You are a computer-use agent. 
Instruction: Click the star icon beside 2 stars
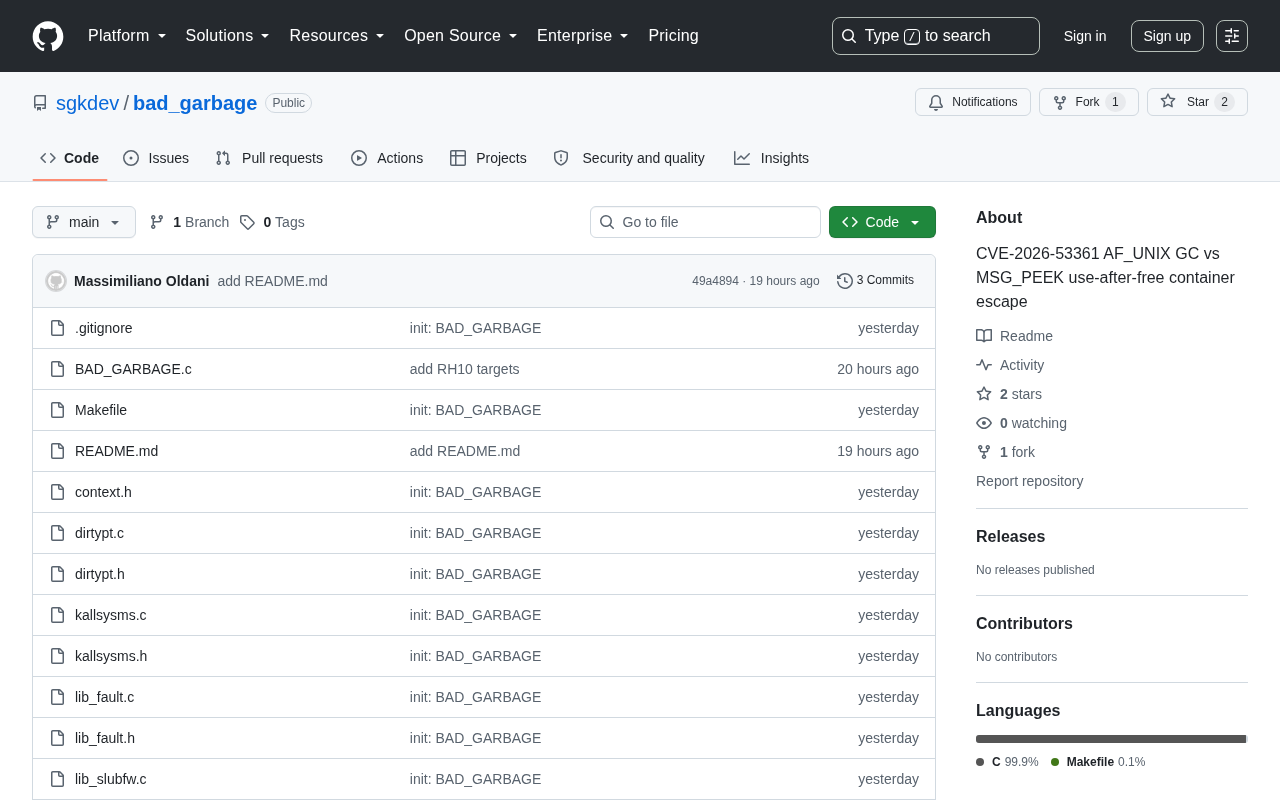coord(984,394)
